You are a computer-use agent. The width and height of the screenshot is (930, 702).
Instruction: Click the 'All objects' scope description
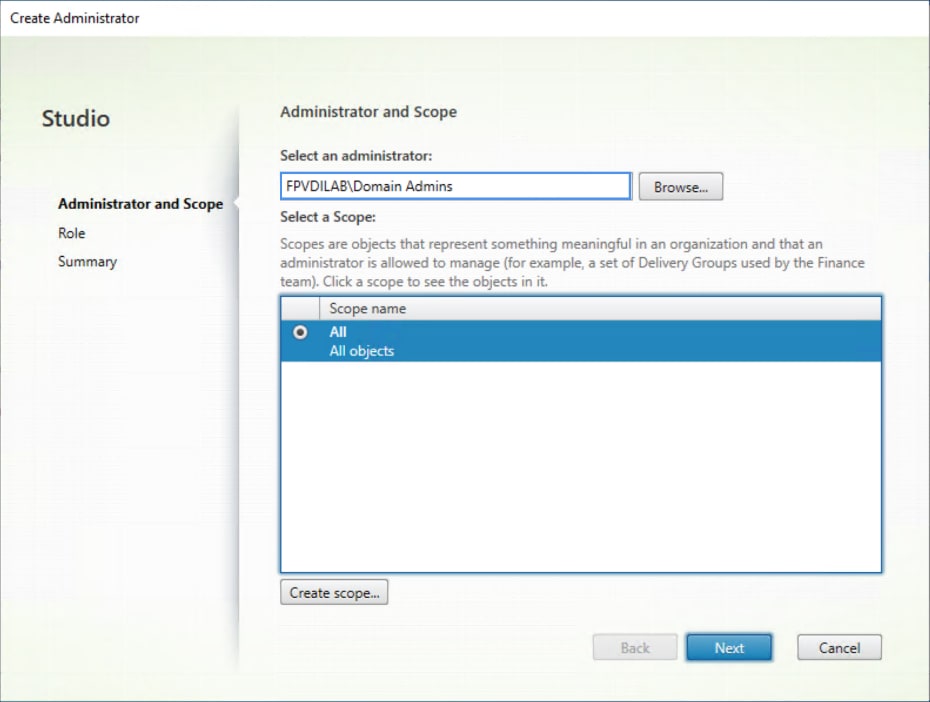tap(362, 351)
